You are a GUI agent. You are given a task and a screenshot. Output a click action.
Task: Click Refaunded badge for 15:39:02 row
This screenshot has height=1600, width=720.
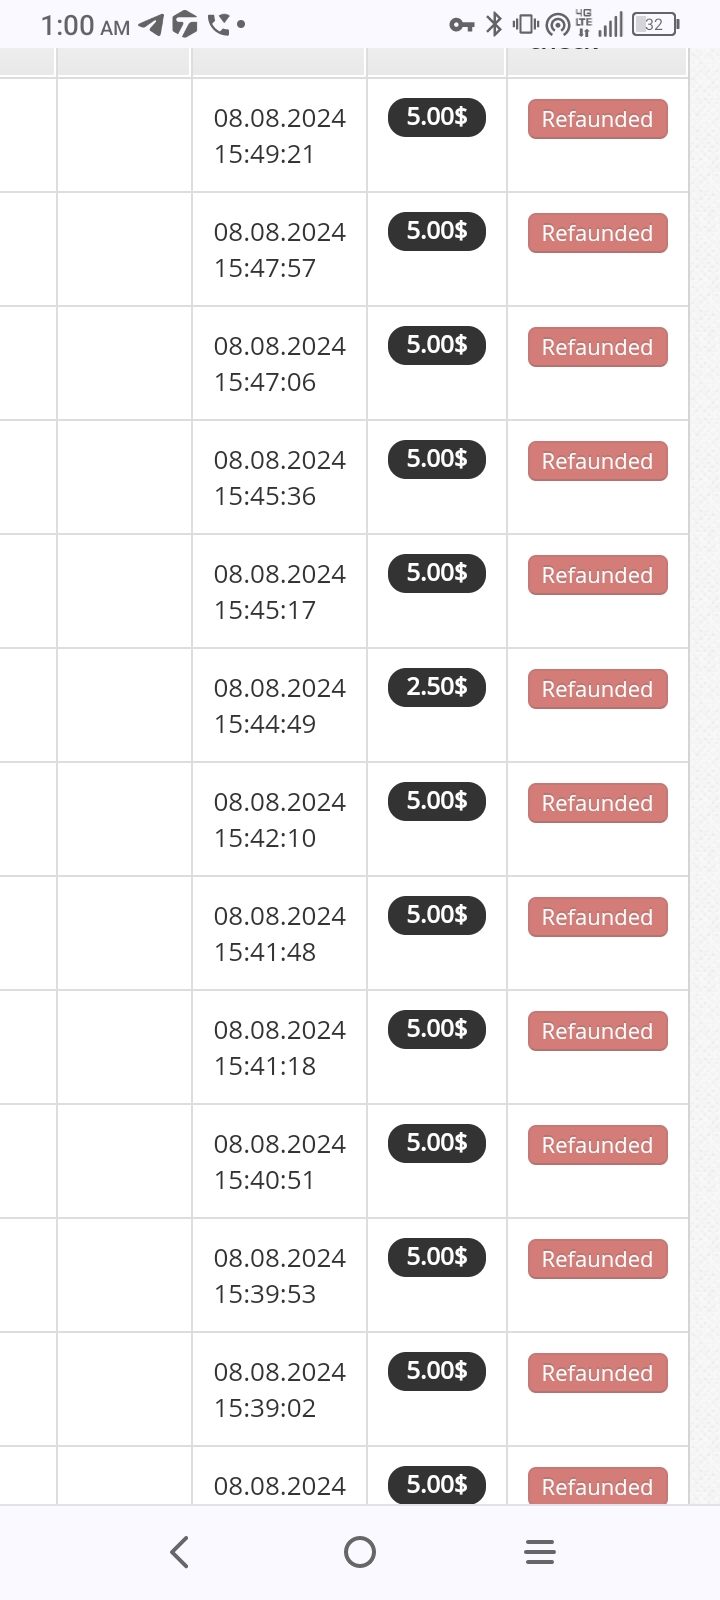[x=598, y=1373]
